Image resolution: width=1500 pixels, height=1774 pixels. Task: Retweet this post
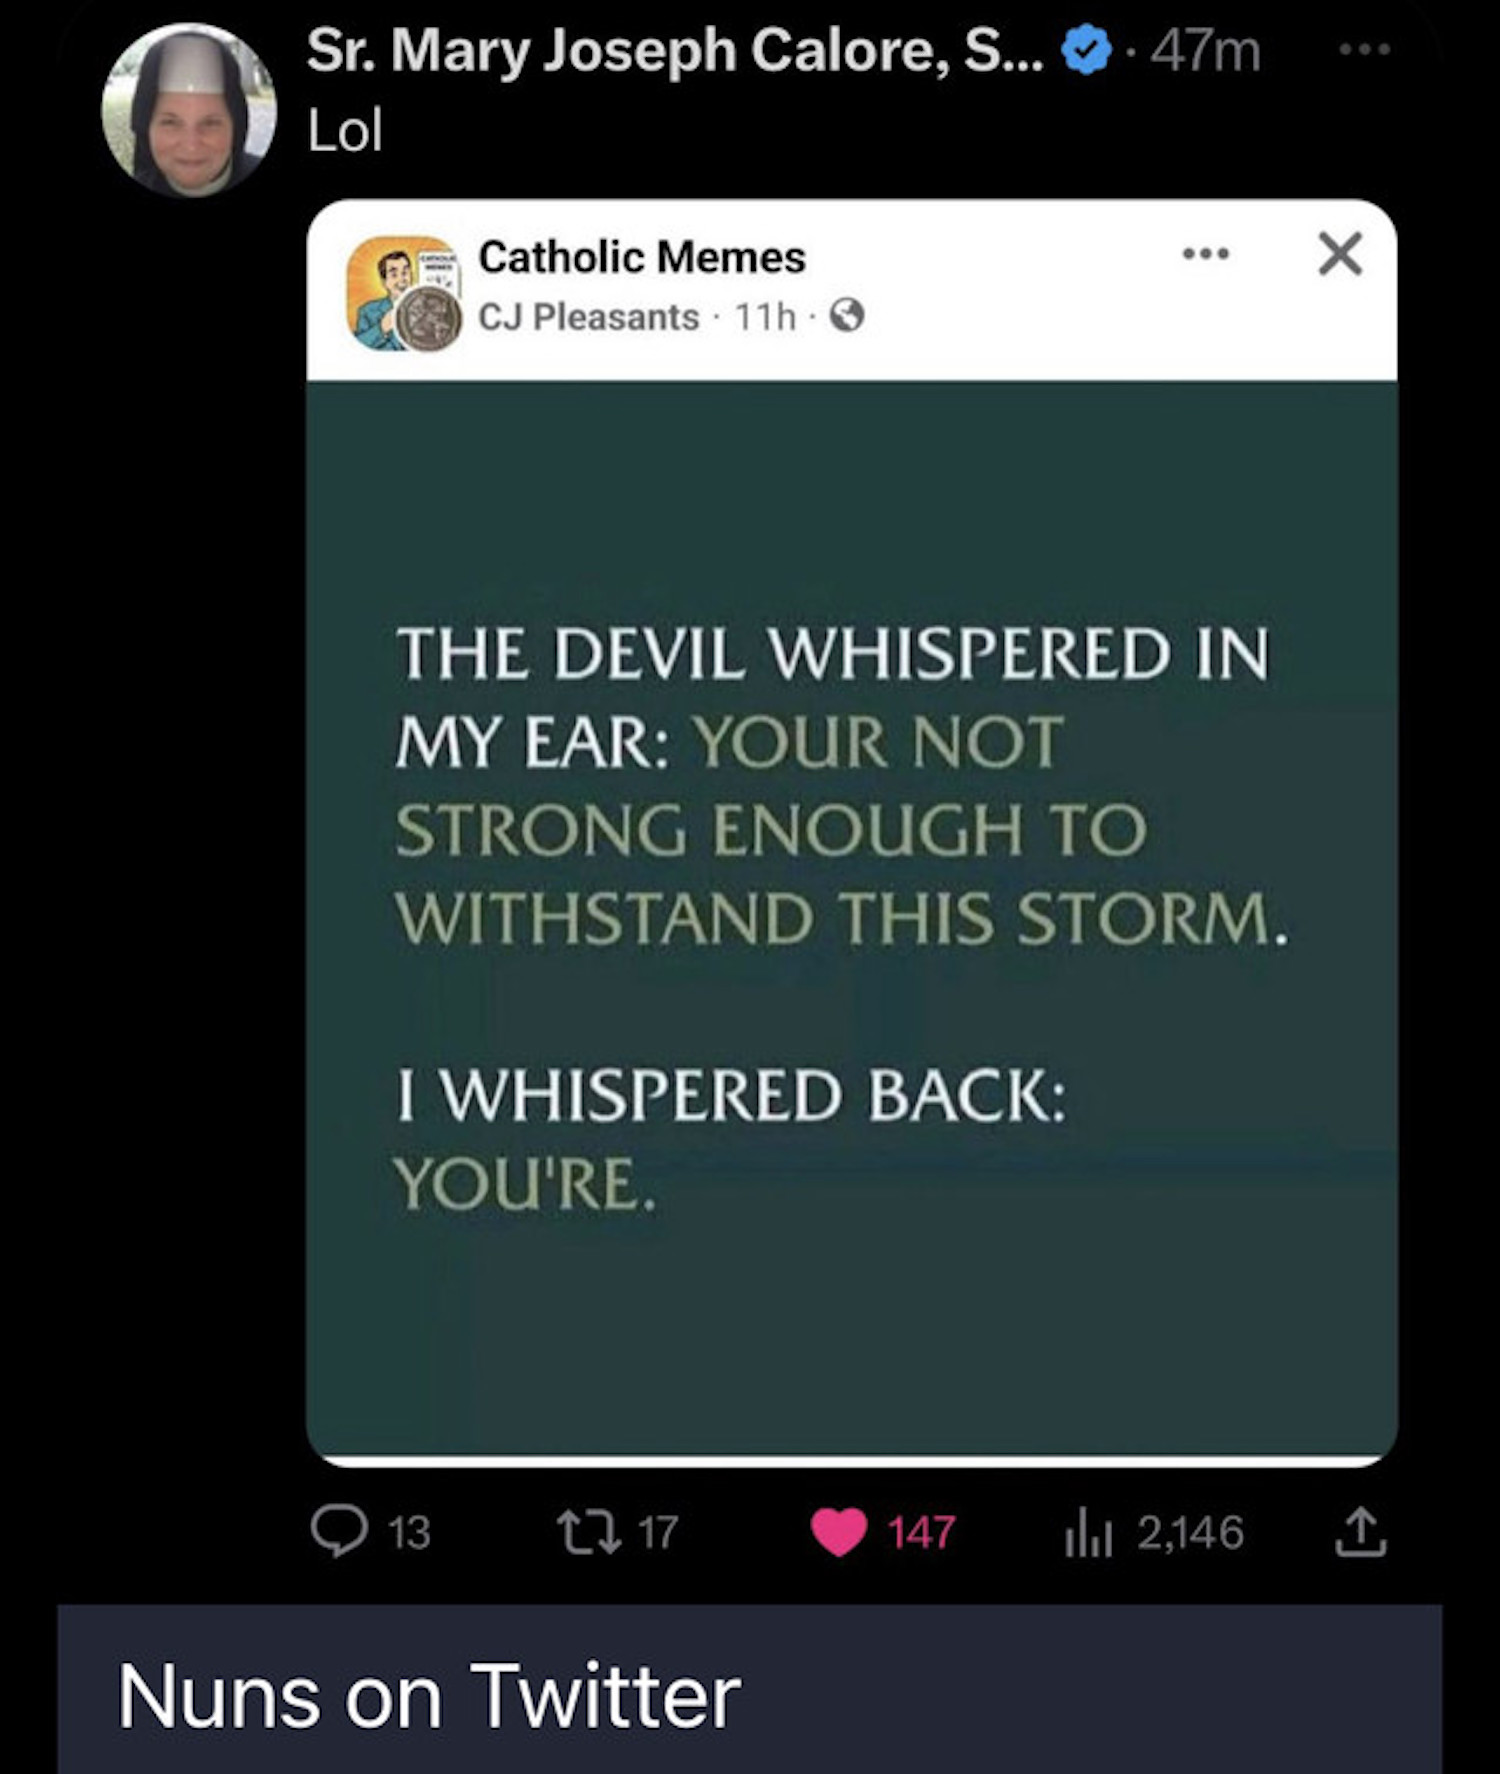tap(589, 1531)
